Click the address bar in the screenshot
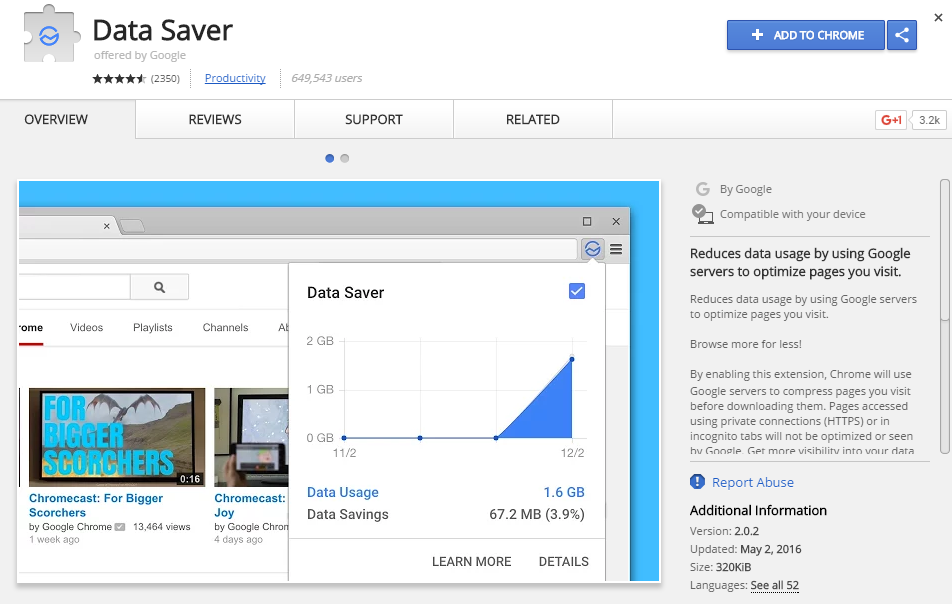 [x=298, y=249]
